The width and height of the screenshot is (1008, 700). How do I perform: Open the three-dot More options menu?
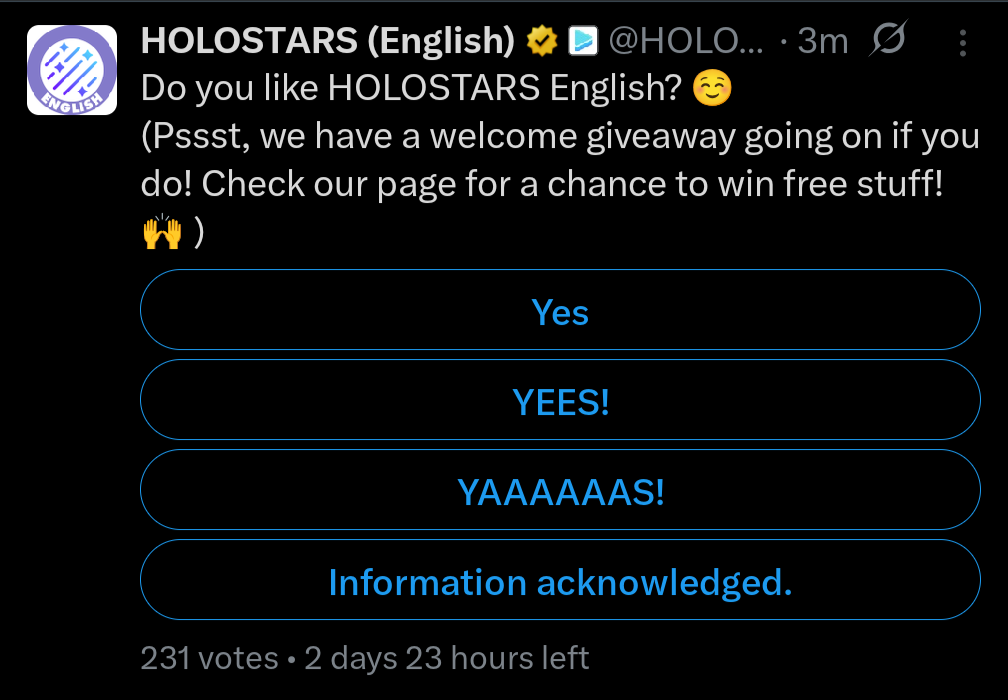pyautogui.click(x=962, y=43)
